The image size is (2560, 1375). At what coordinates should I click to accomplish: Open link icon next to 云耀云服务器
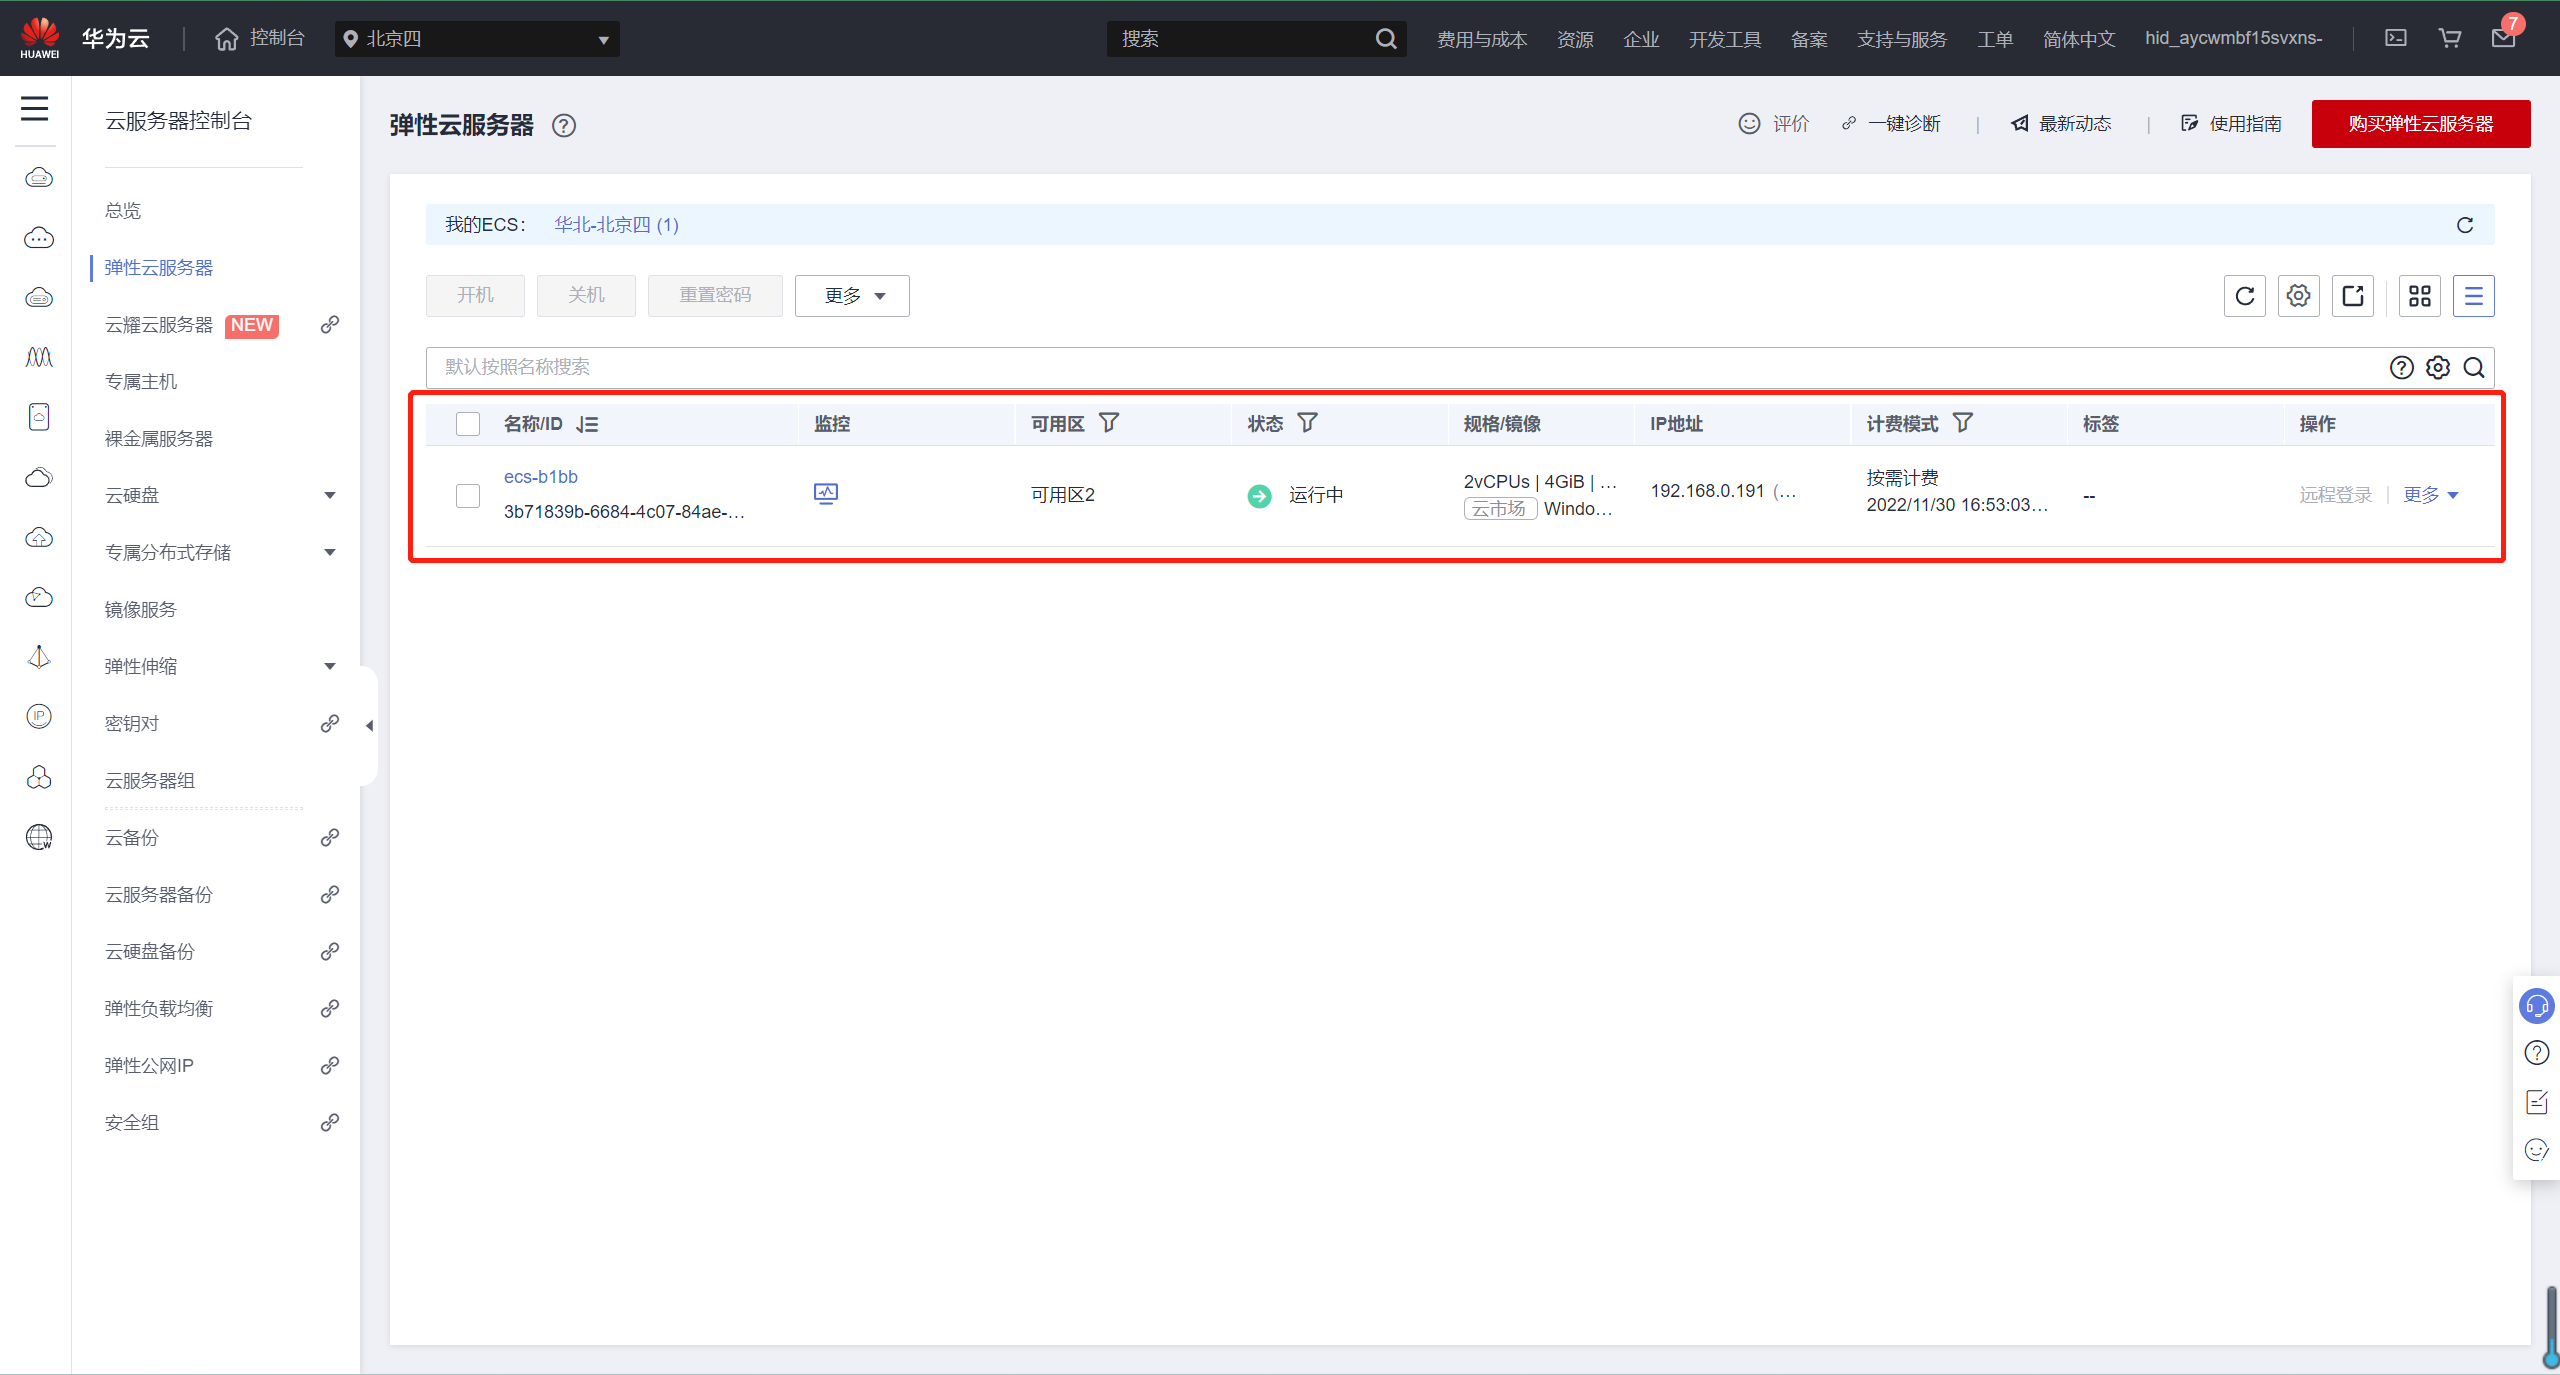pos(329,325)
